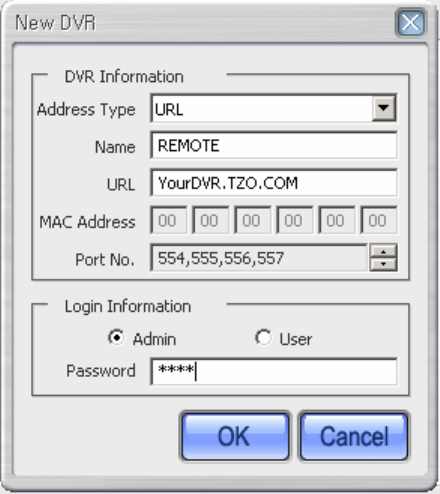Close the New DVR dialog window

click(x=410, y=23)
